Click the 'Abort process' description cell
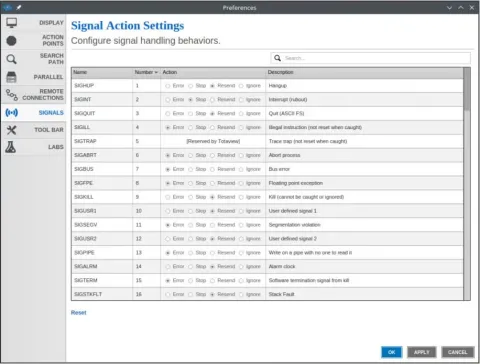This screenshot has width=480, height=364. click(364, 155)
